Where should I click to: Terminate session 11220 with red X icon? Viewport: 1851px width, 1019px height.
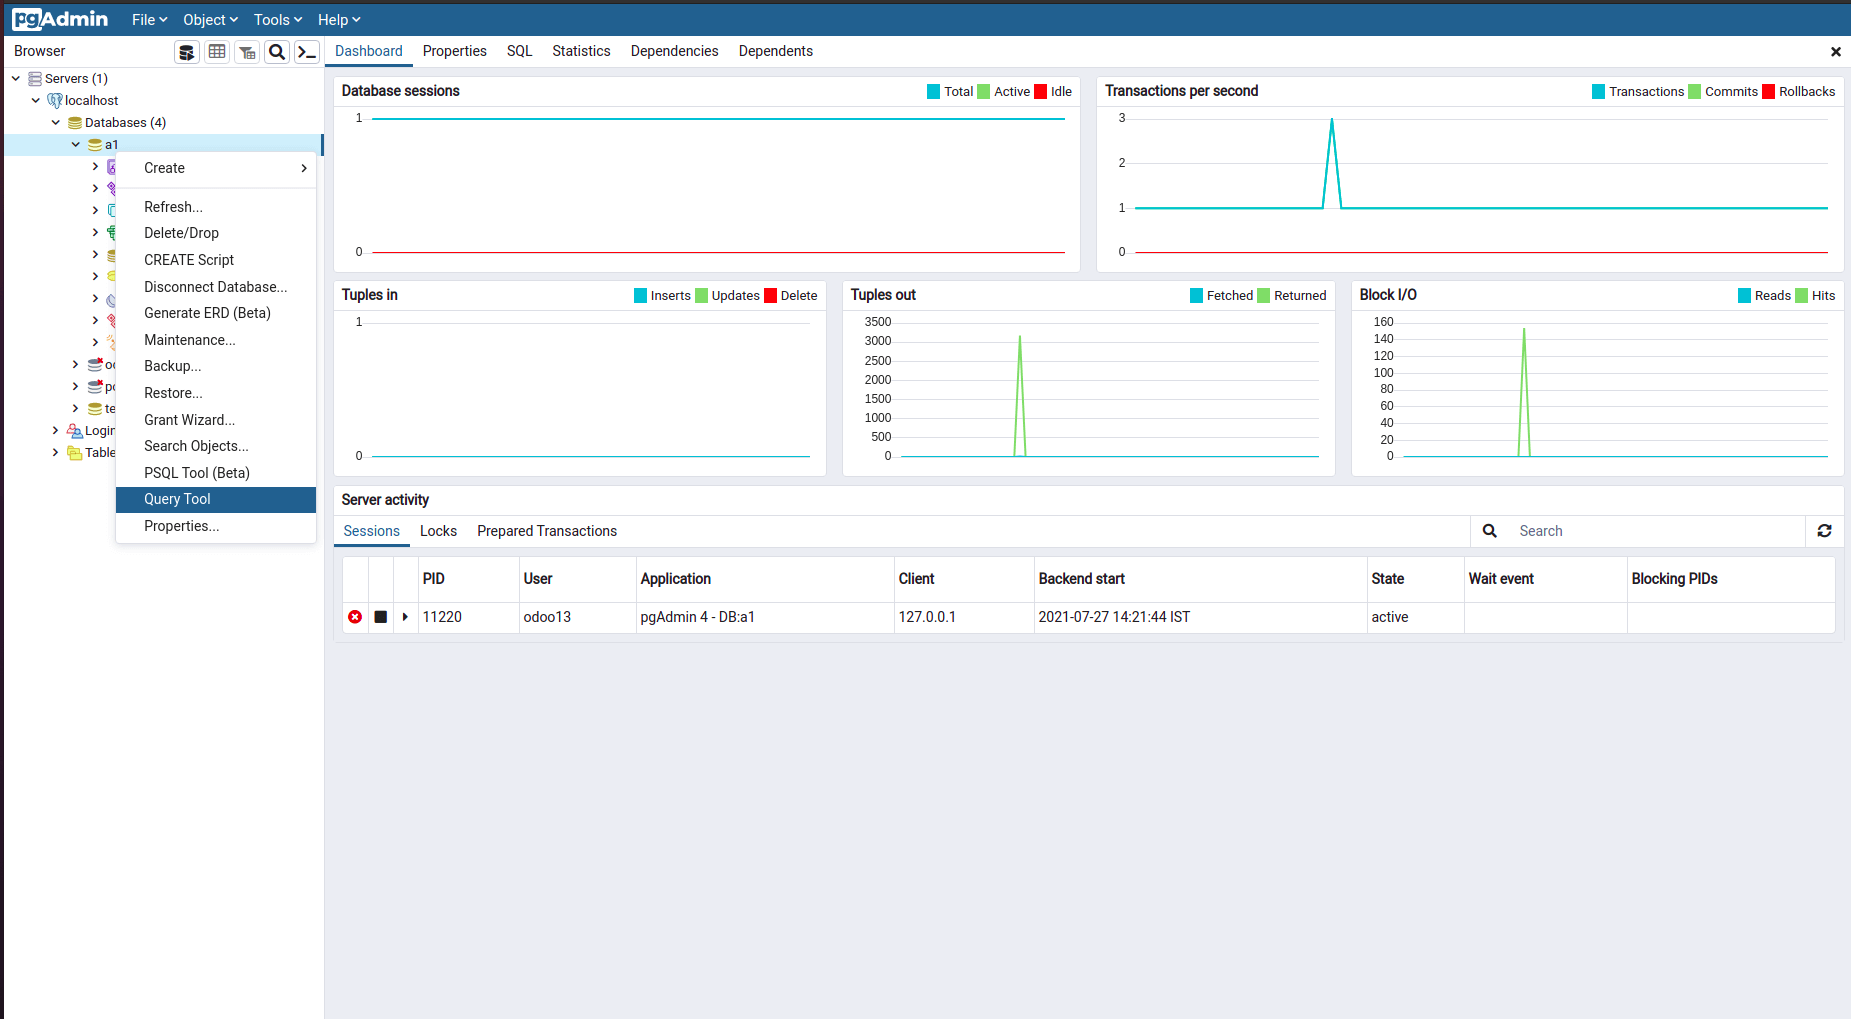coord(355,617)
